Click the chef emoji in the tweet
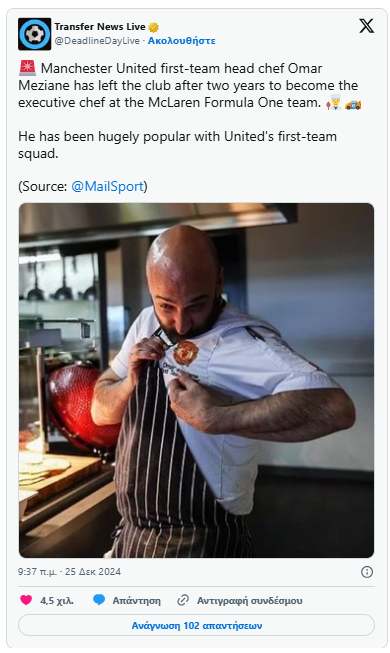 point(334,102)
